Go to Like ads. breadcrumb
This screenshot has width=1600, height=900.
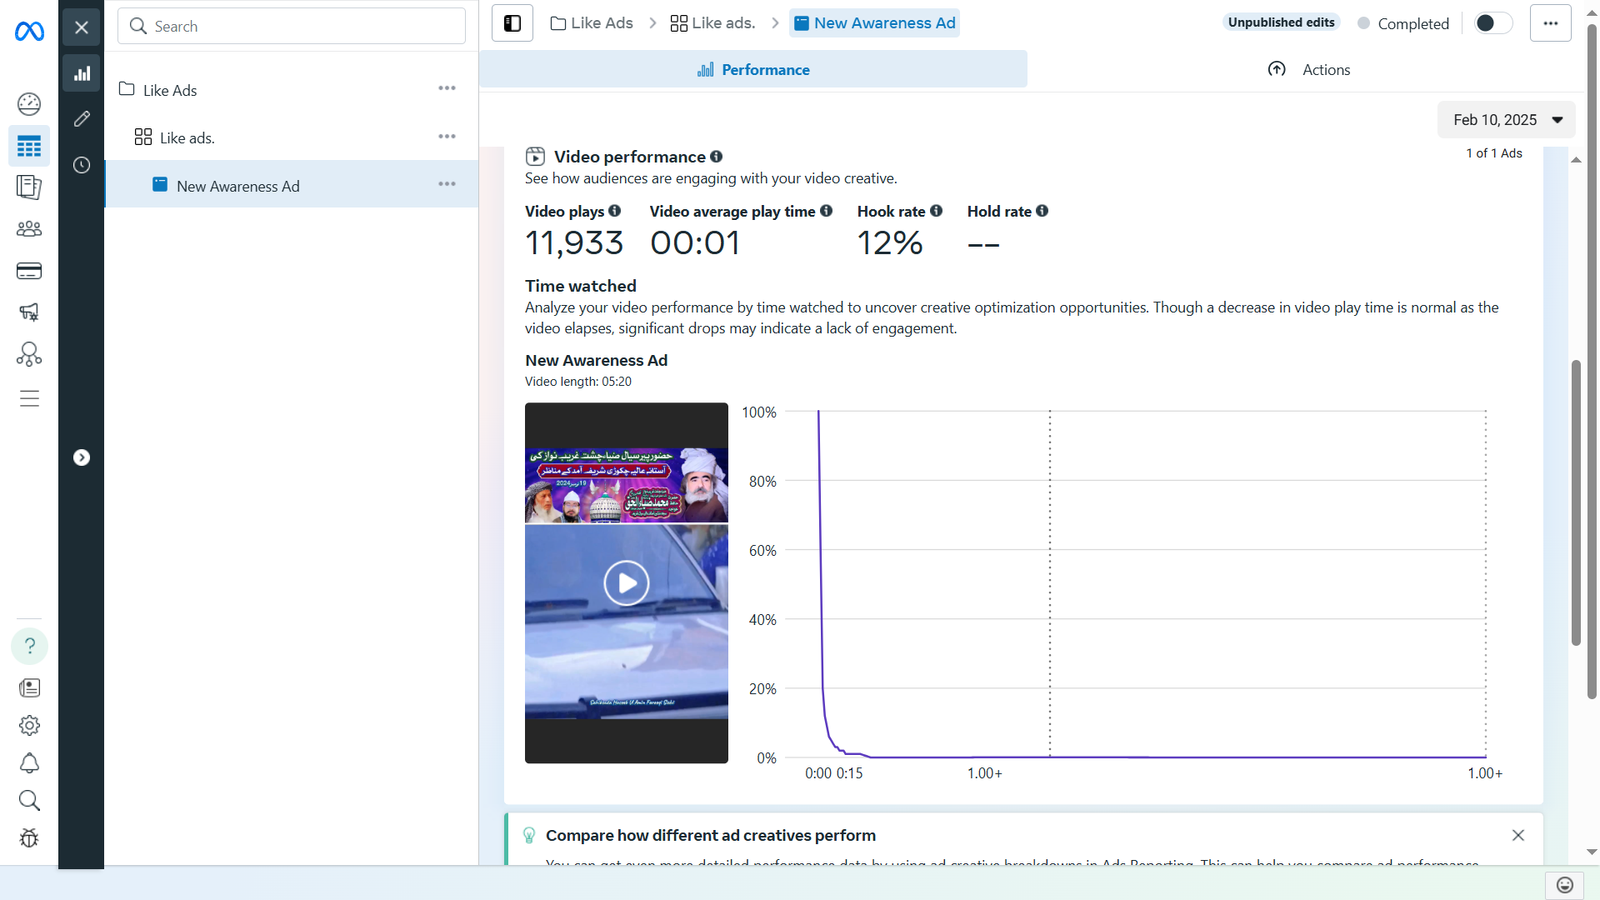[713, 23]
